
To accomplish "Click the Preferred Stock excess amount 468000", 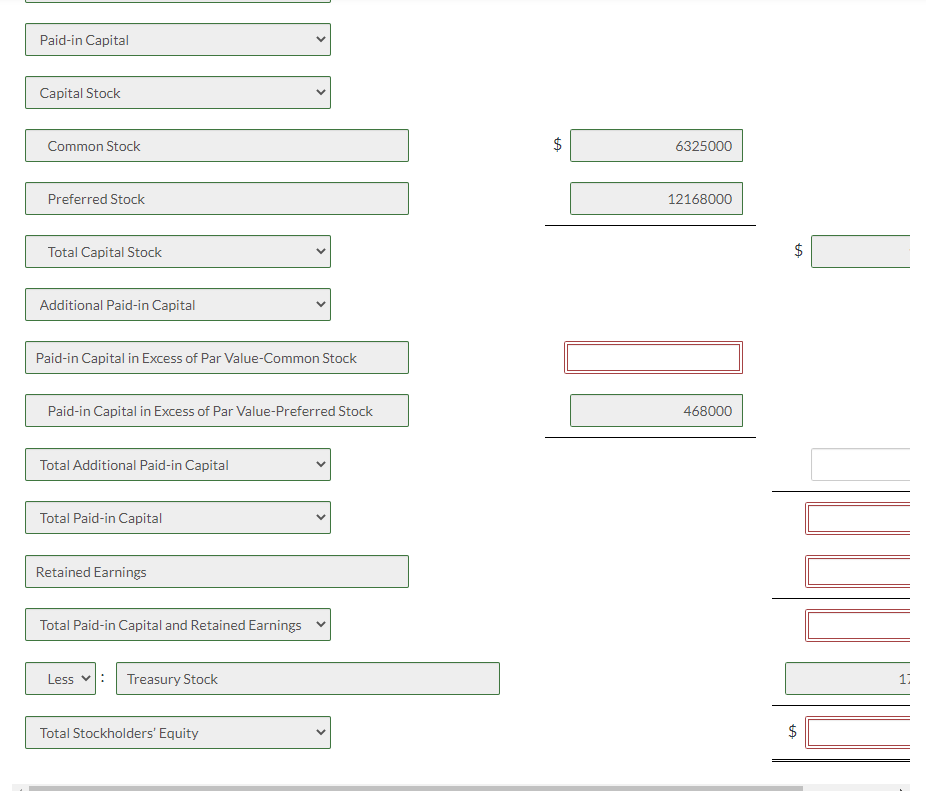I will coord(656,411).
